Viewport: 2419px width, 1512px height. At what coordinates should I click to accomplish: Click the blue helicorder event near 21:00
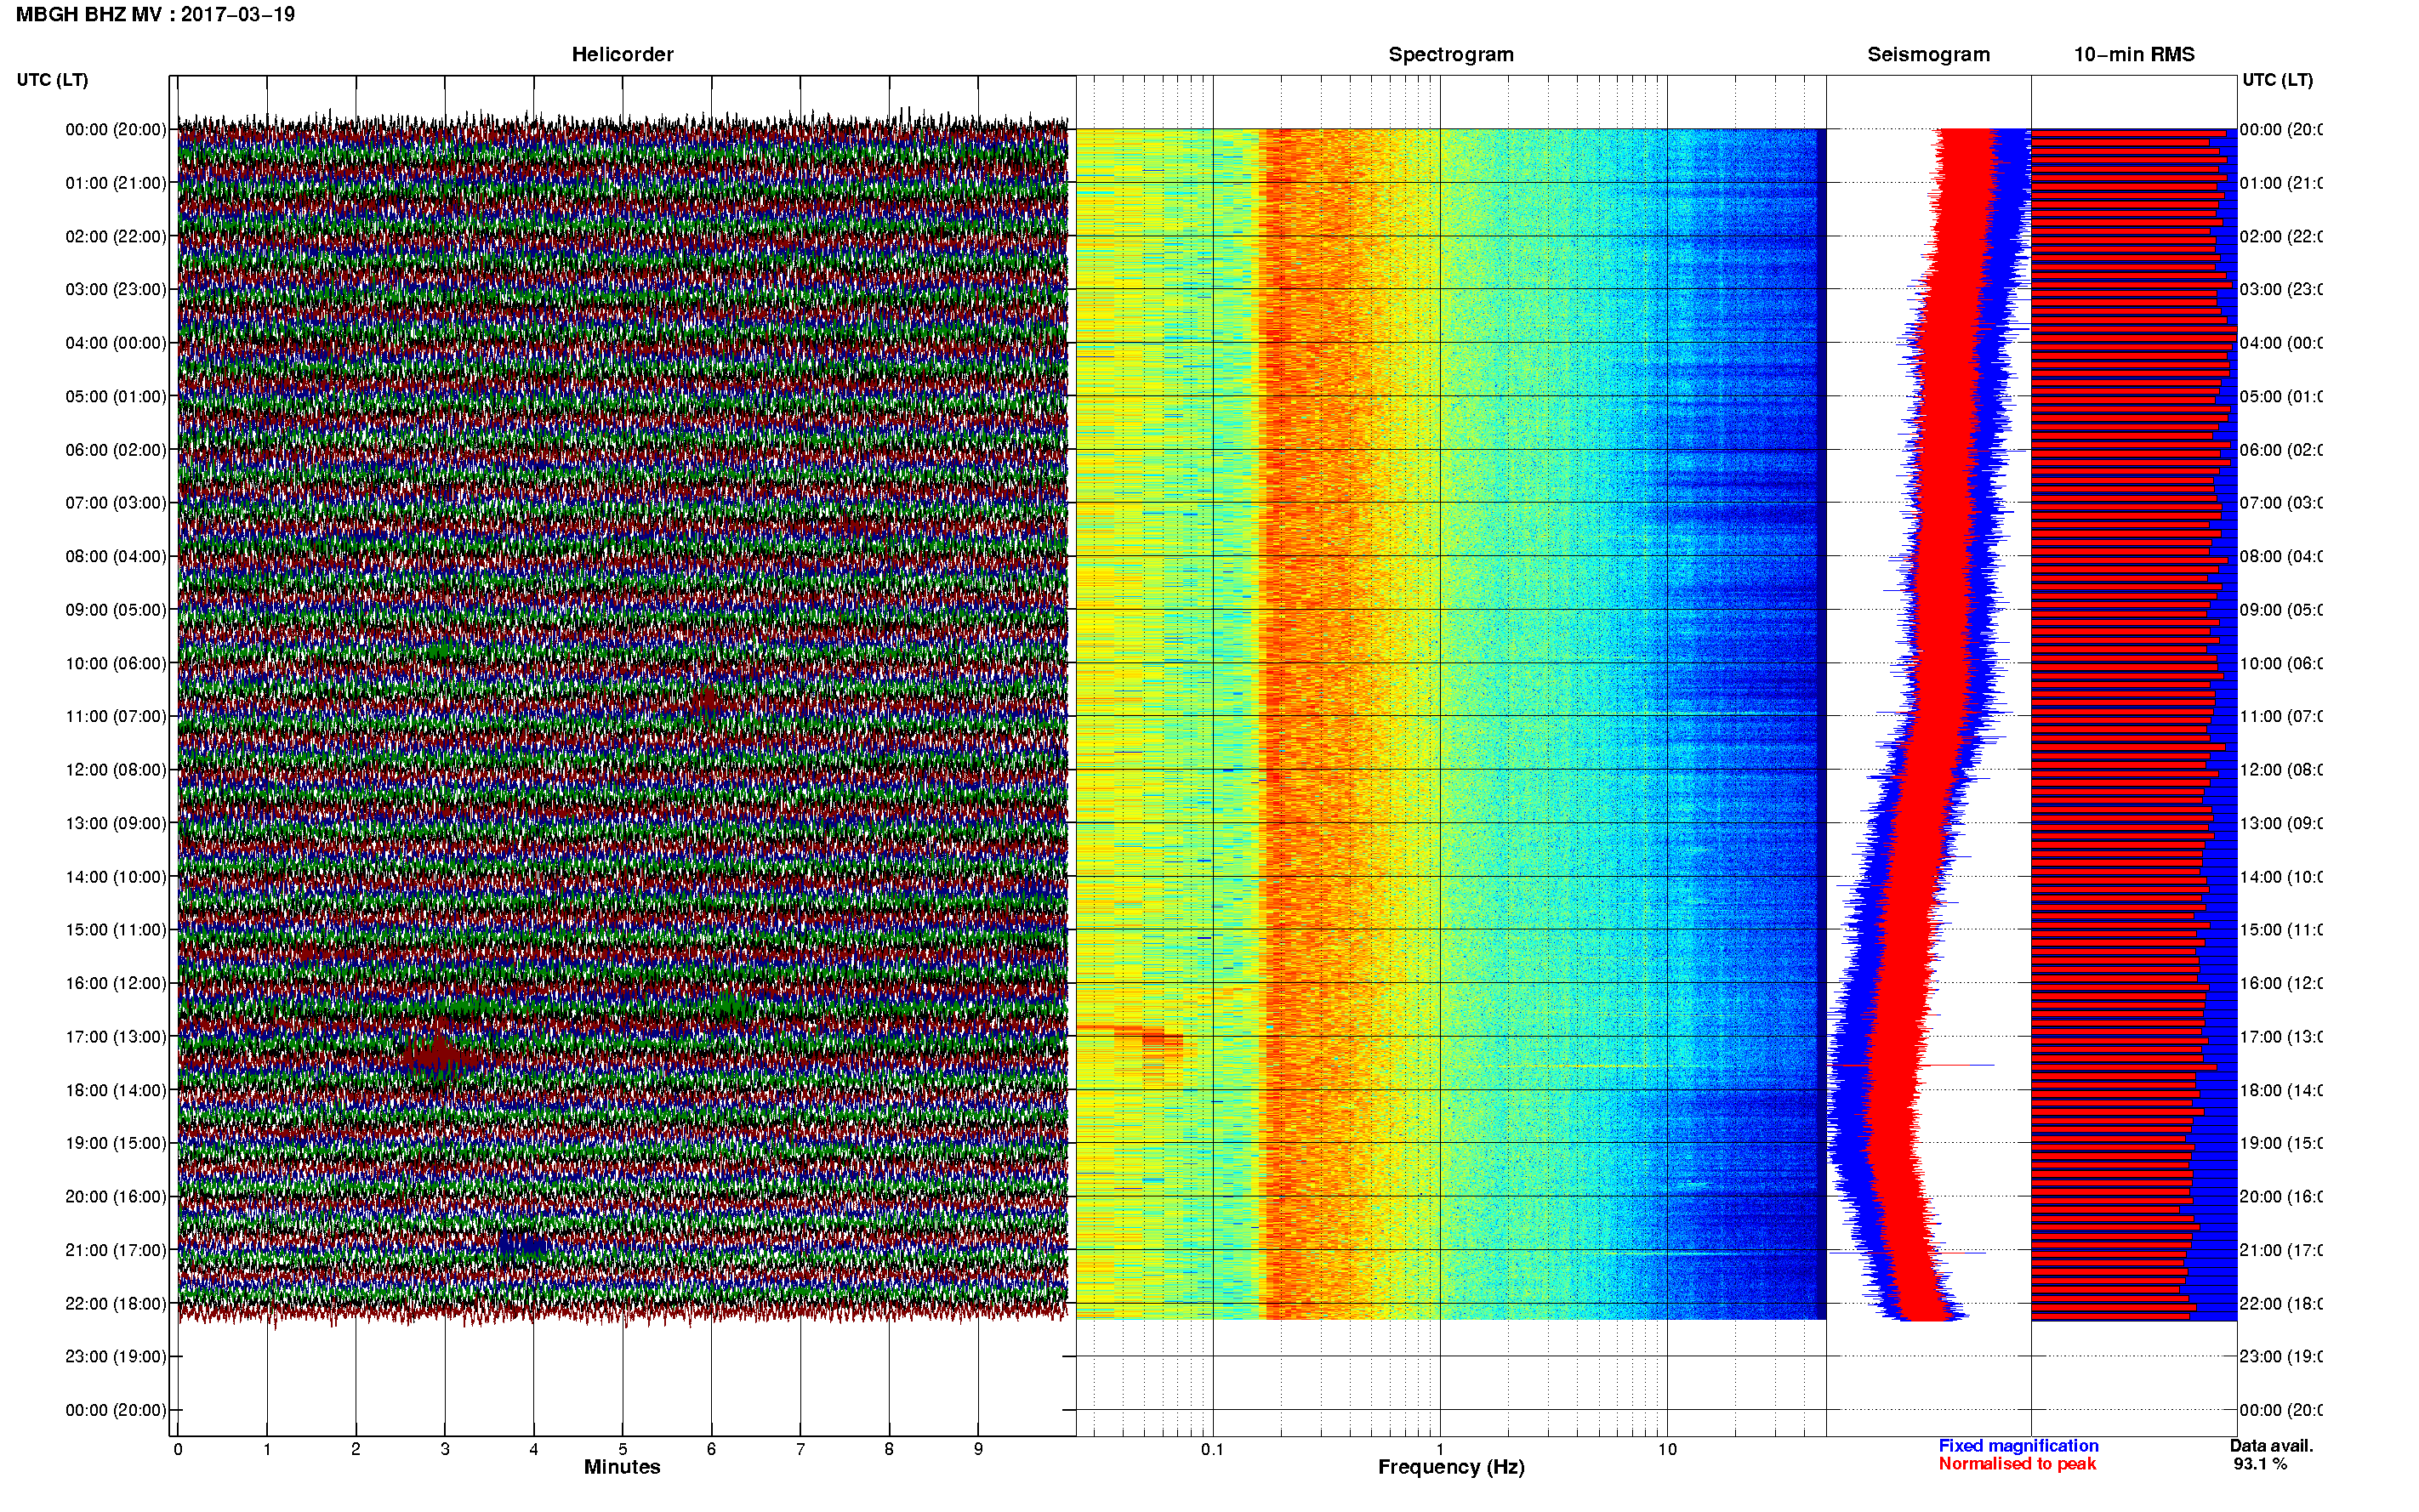coord(522,1244)
